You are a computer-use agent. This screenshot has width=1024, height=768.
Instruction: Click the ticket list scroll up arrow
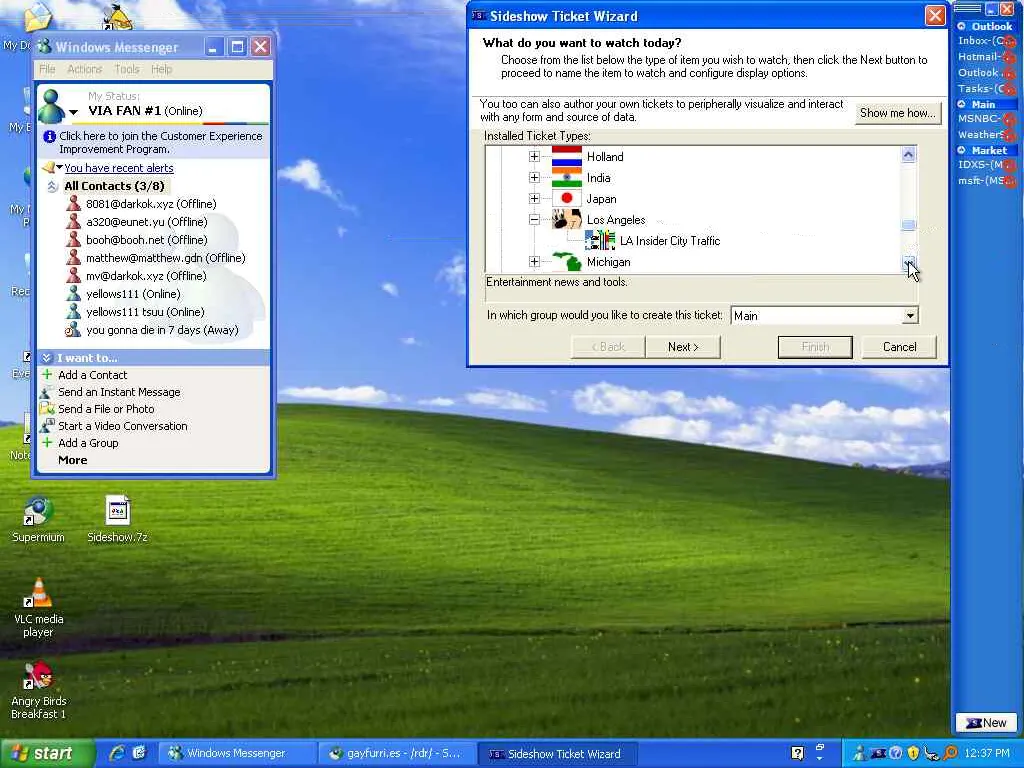[908, 154]
